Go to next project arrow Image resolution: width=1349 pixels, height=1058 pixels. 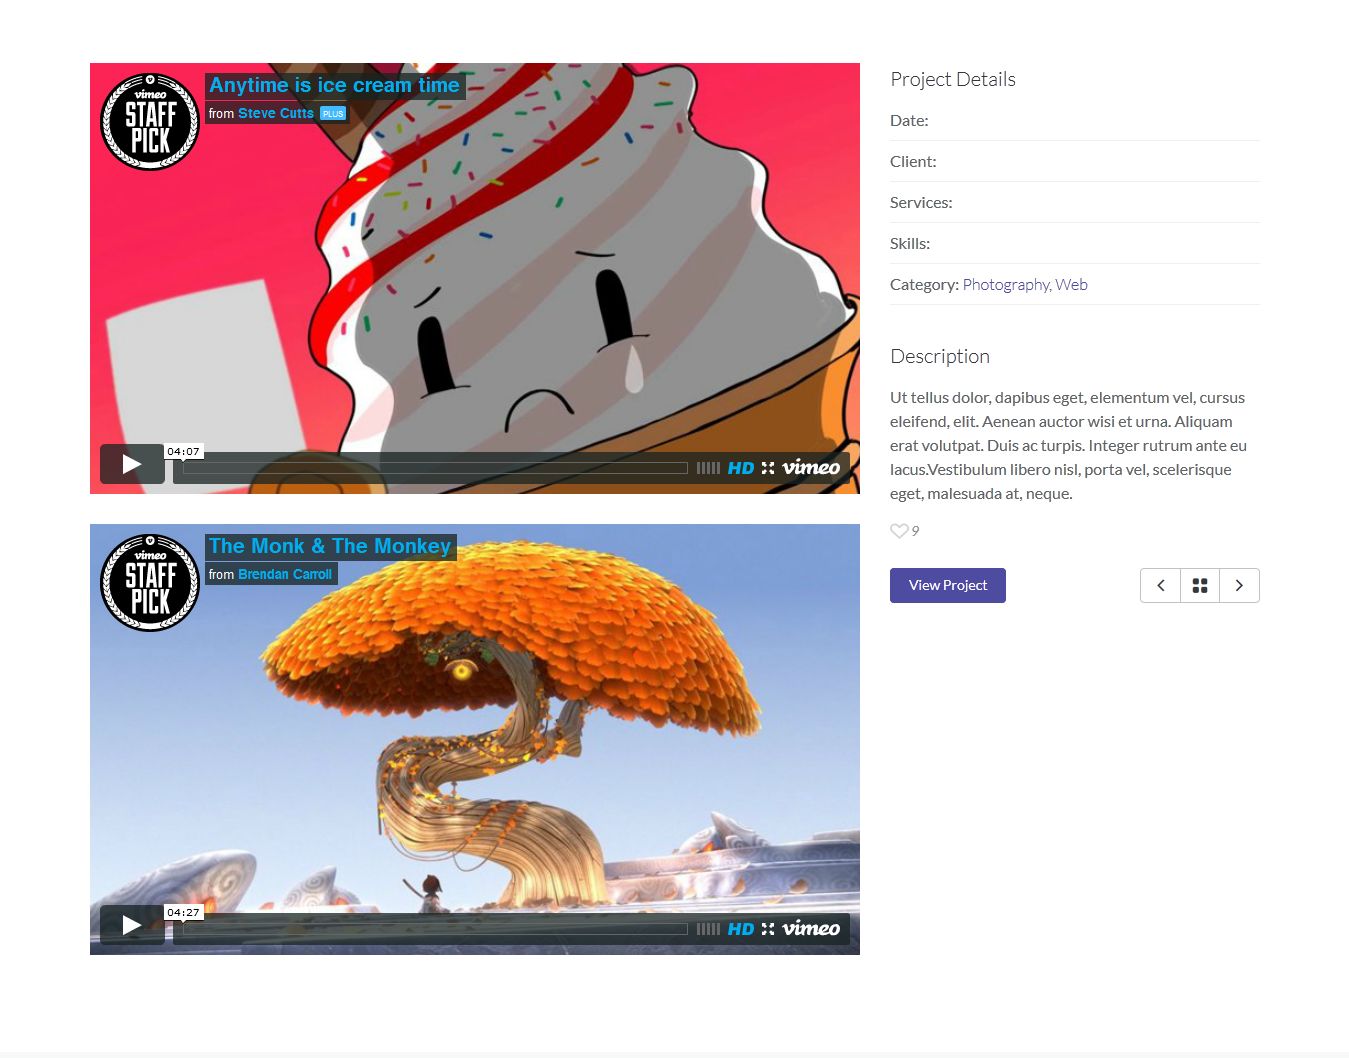(1239, 586)
